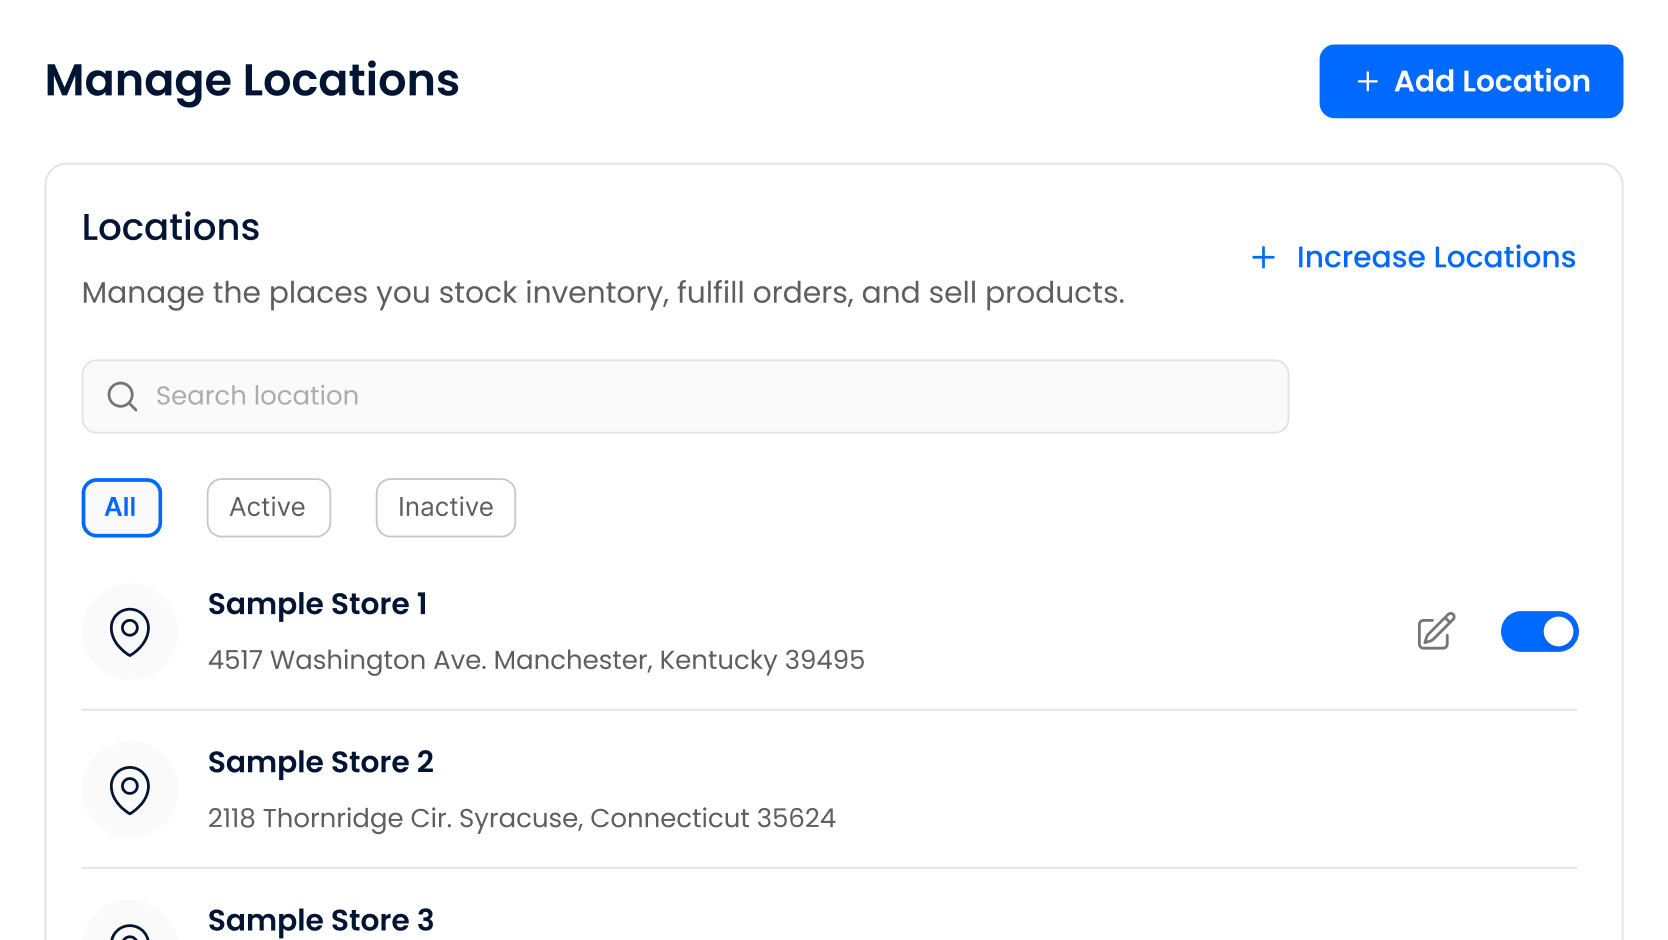Open the Increase Locations link
1668x940 pixels.
1435,257
